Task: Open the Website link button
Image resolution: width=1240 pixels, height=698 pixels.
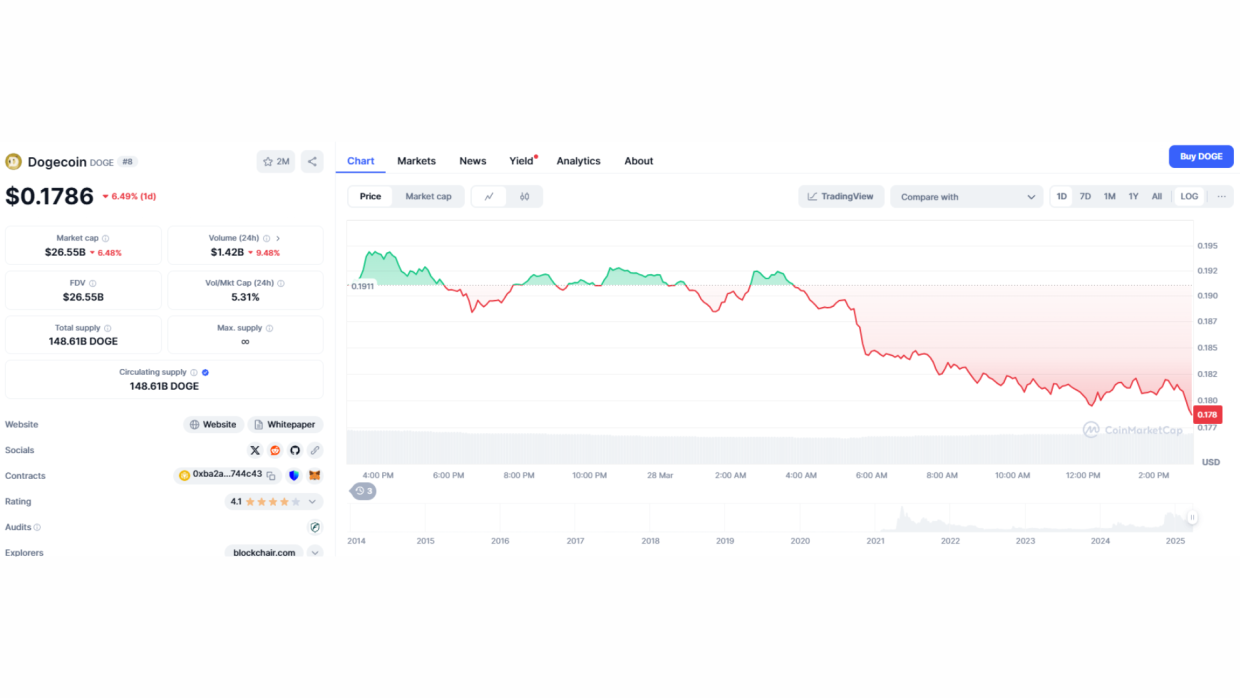Action: coord(212,425)
